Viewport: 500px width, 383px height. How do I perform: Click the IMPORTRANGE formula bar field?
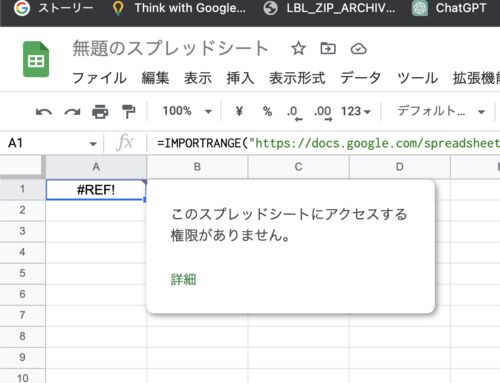point(328,143)
